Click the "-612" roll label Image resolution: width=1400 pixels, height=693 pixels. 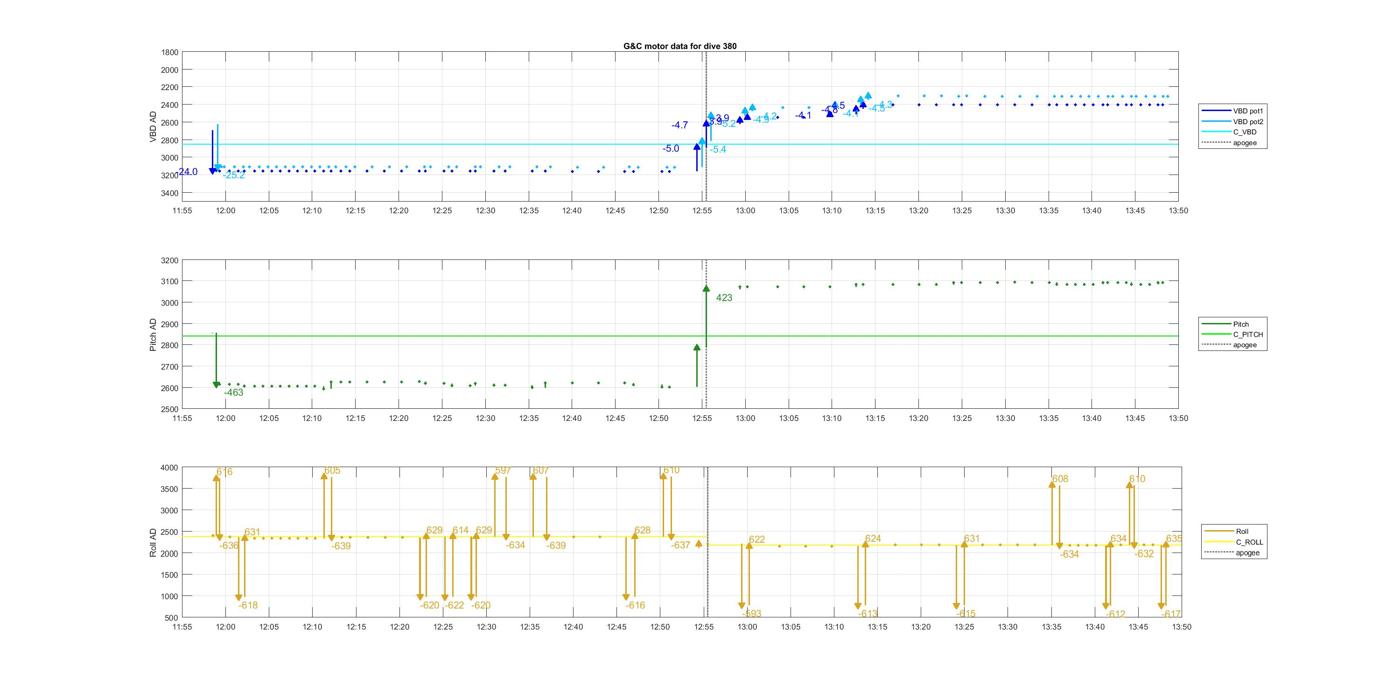point(1115,615)
